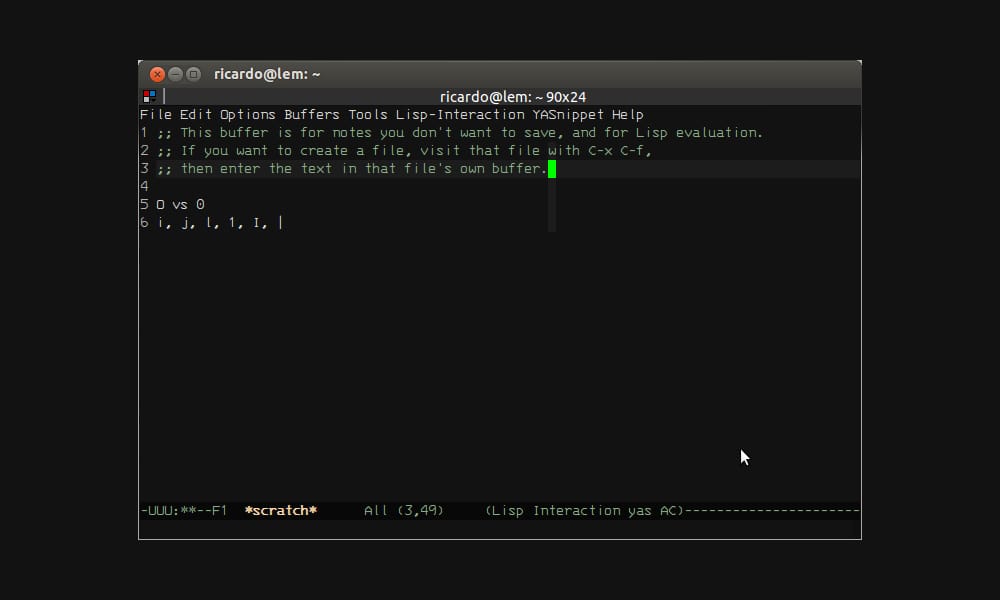Click the green block cursor on line 3
This screenshot has height=600, width=1000.
click(x=551, y=168)
